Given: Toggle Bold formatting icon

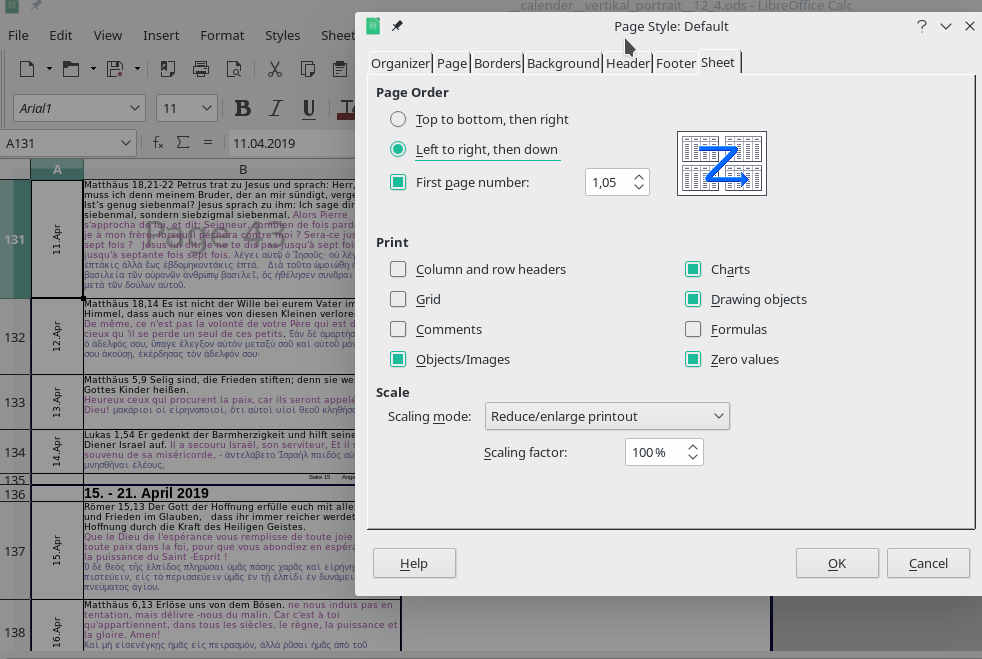Looking at the screenshot, I should (x=242, y=108).
